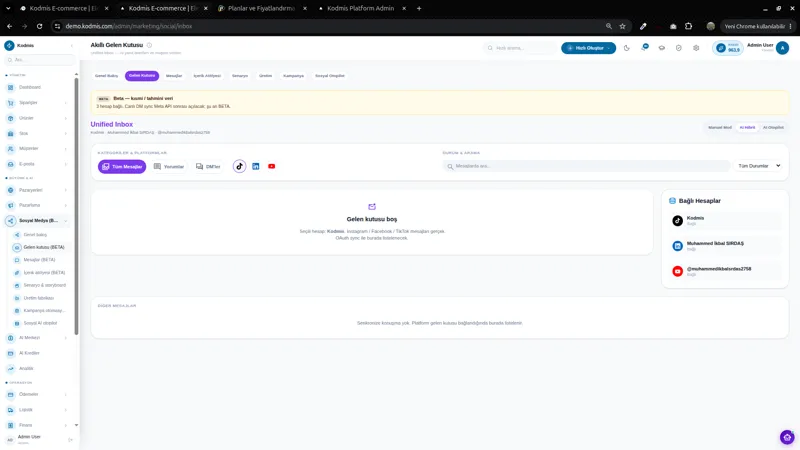This screenshot has height=450, width=800.
Task: Open Sosyal AI otopilot sidebar link
Action: [41, 323]
